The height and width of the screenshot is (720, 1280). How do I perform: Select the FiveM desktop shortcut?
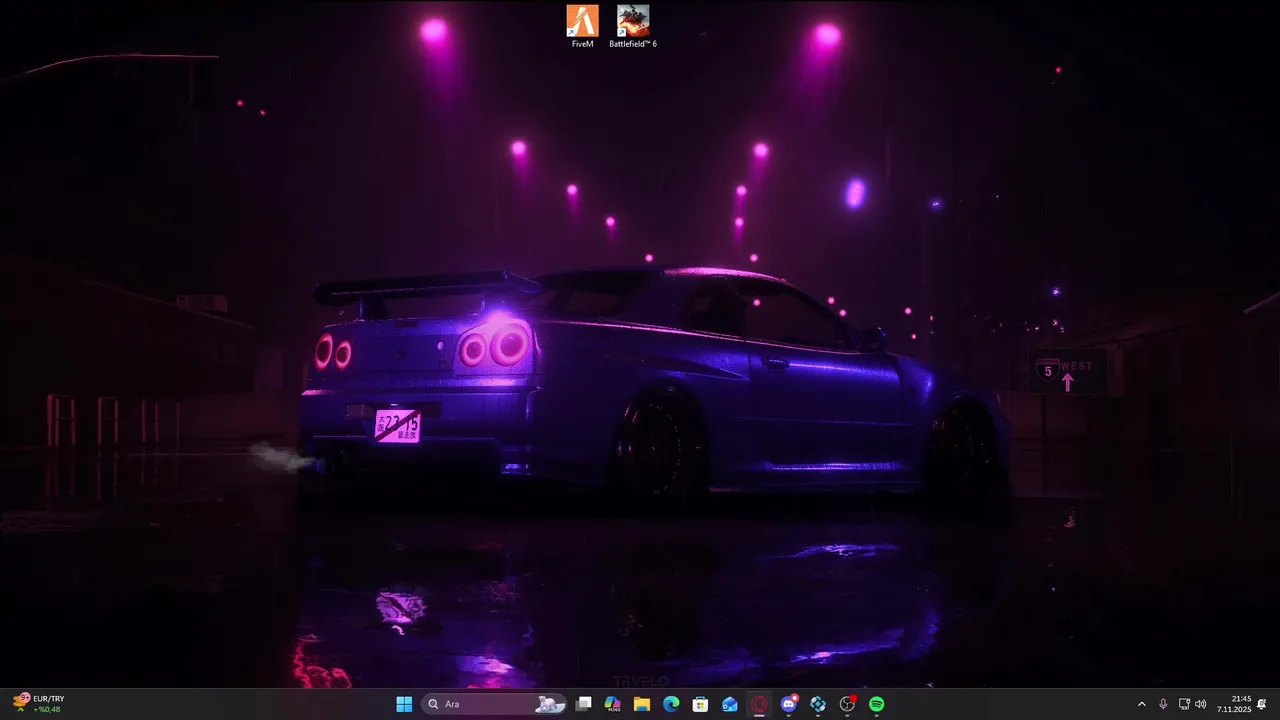582,26
